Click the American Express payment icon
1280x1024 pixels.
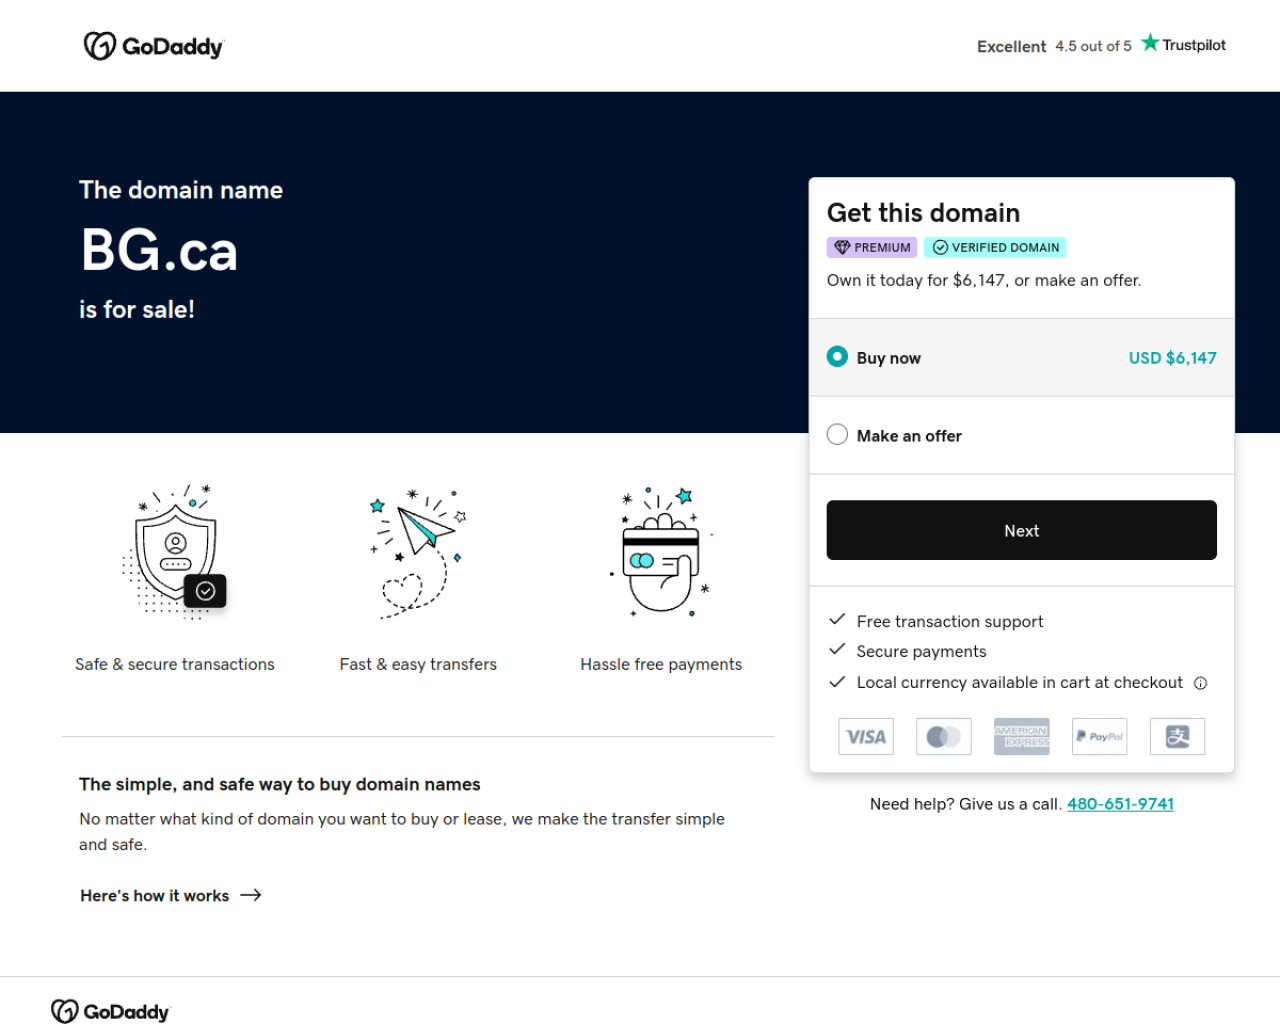point(1022,737)
